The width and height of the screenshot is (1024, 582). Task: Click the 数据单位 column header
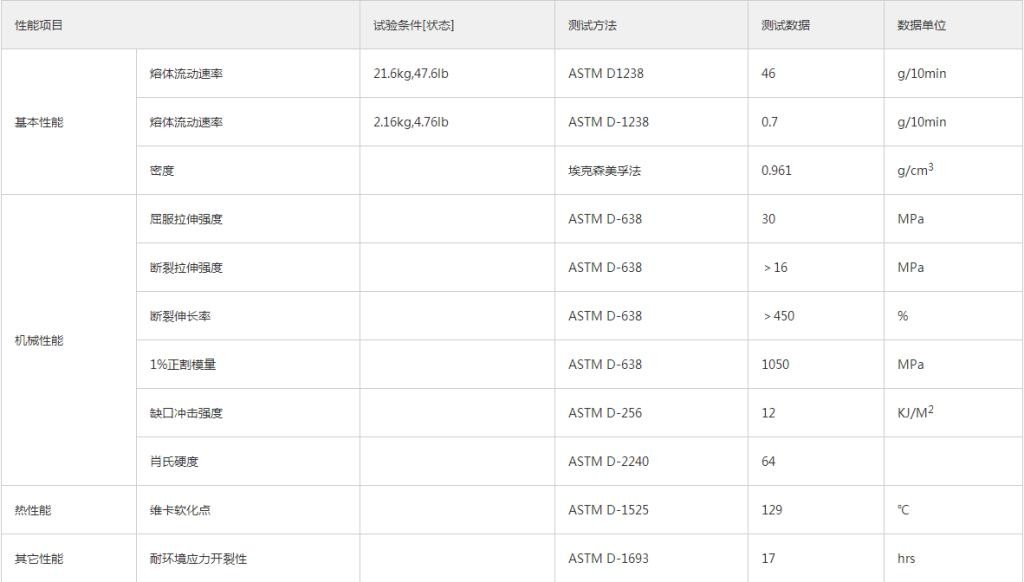pyautogui.click(x=921, y=25)
